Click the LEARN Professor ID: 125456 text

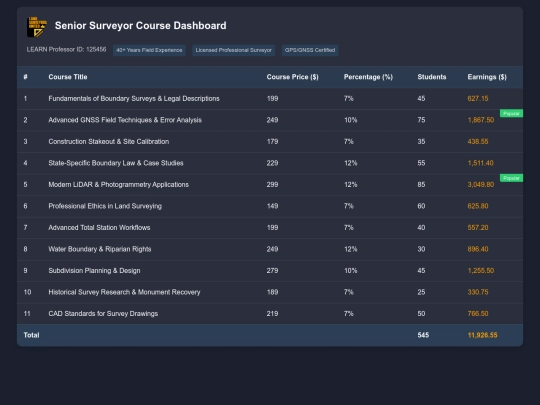coord(66,50)
